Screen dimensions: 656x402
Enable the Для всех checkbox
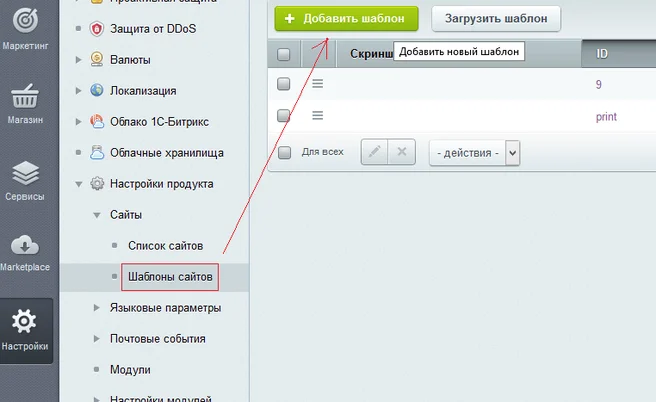coord(284,152)
